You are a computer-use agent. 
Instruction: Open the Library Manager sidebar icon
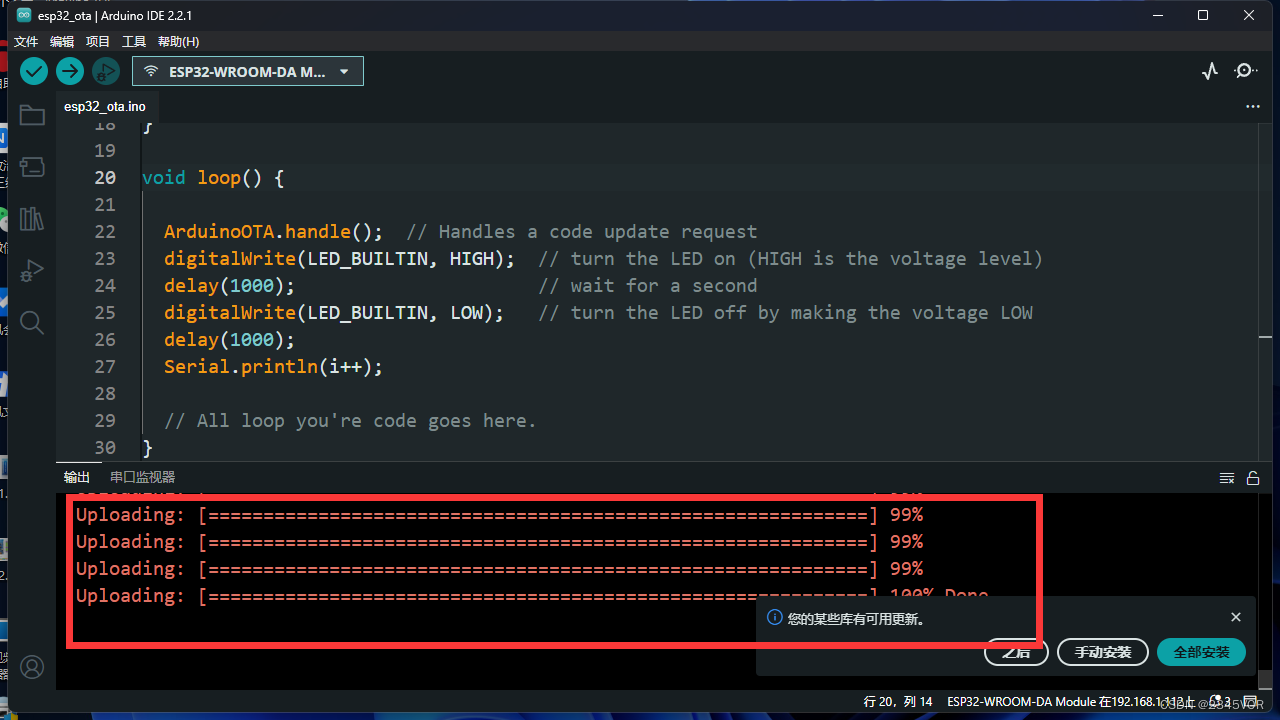coord(32,219)
